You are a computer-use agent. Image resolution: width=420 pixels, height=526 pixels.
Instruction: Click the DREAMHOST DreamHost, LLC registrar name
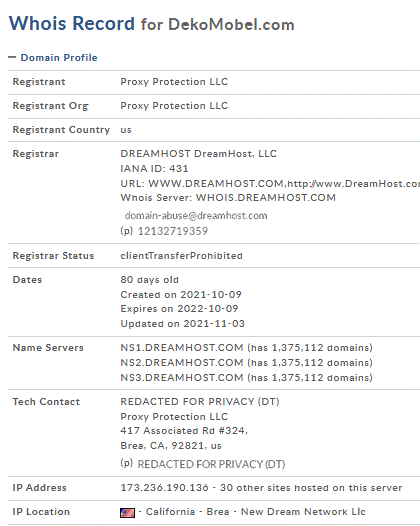[x=199, y=154]
